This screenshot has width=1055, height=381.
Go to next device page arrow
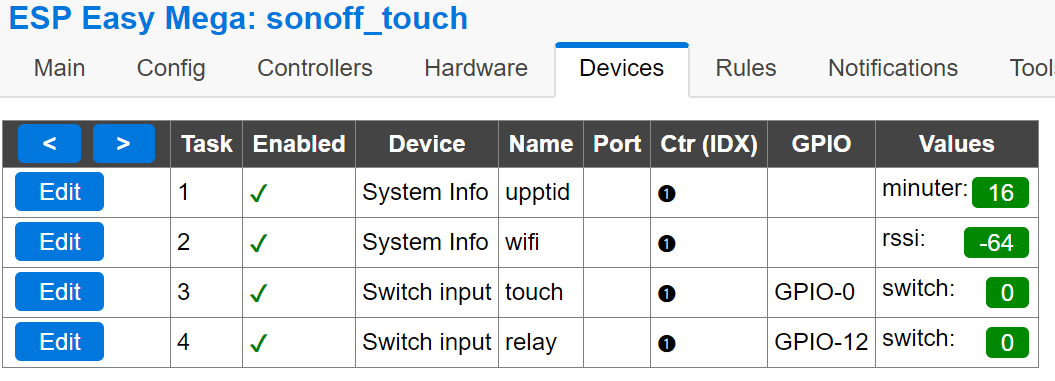[x=123, y=143]
